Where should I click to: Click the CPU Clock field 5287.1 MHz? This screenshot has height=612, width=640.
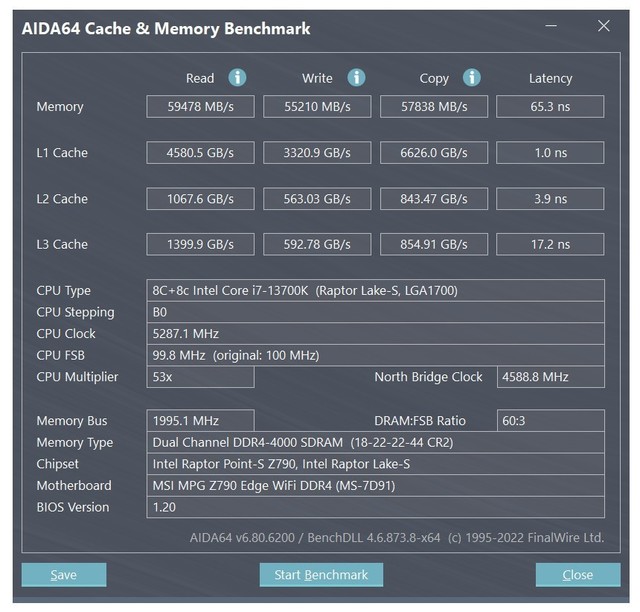tap(376, 334)
